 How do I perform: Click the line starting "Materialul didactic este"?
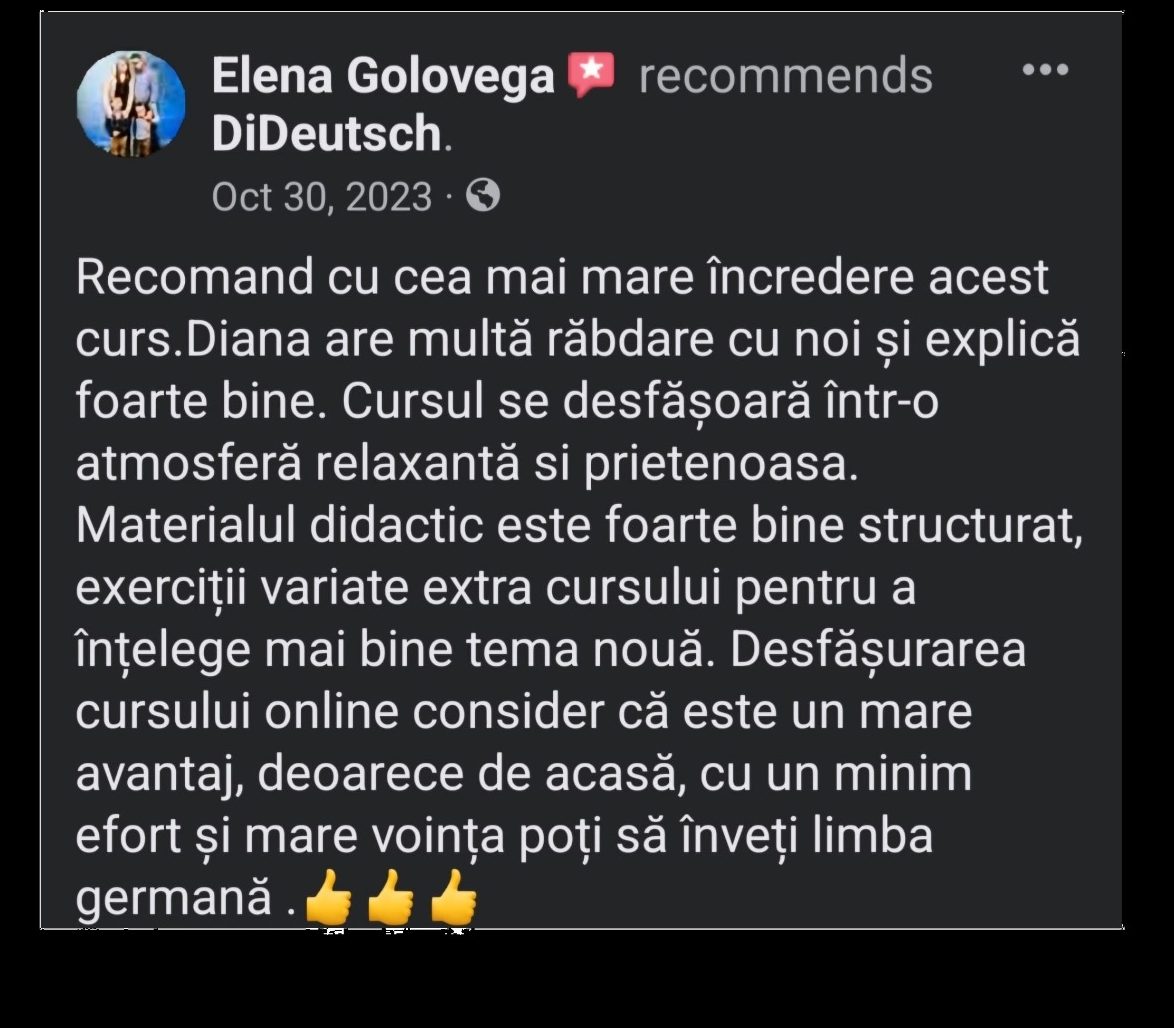[x=580, y=526]
